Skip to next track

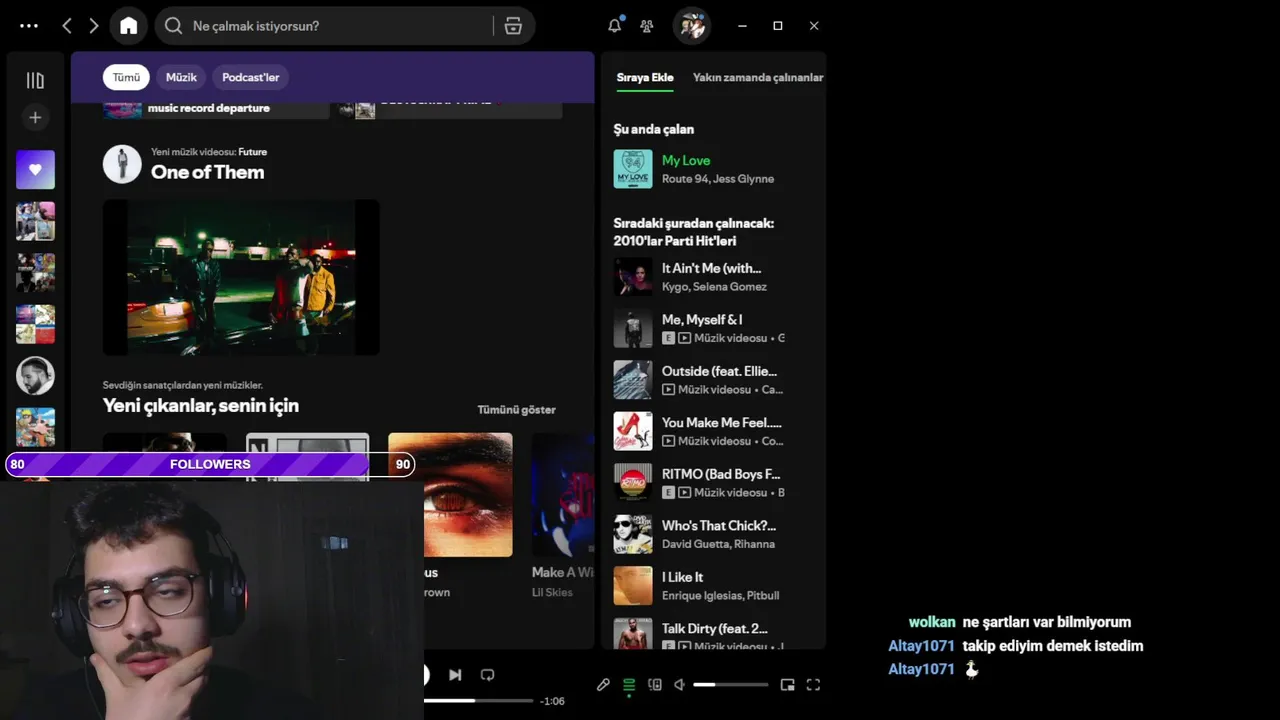coord(455,675)
